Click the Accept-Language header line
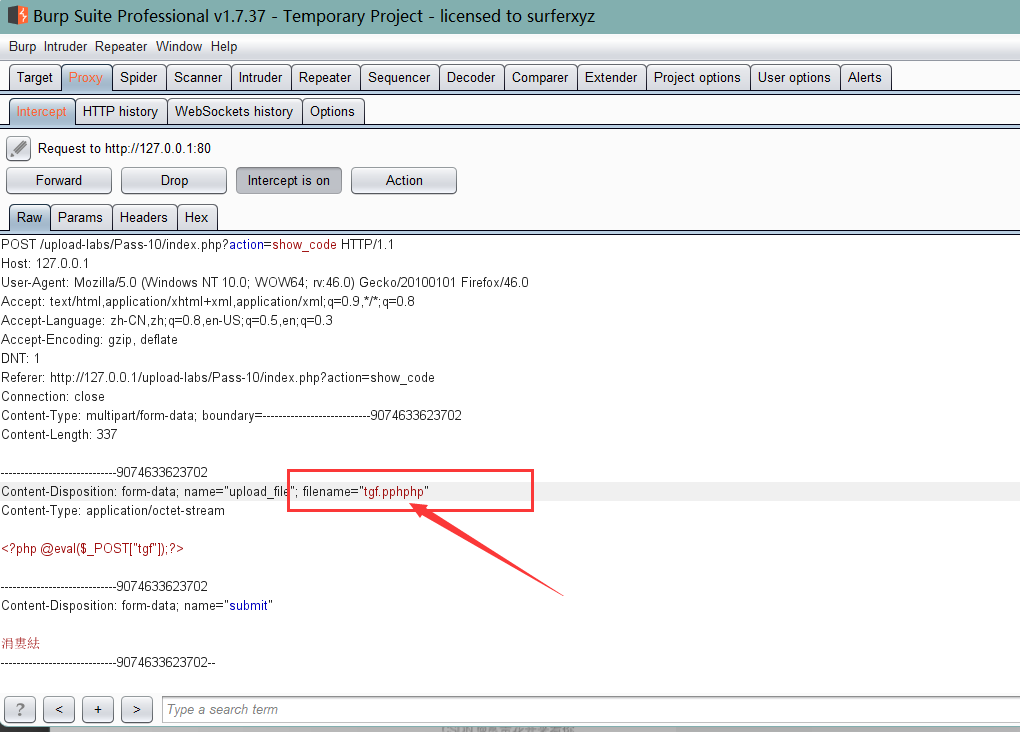1020x732 pixels. pos(167,320)
